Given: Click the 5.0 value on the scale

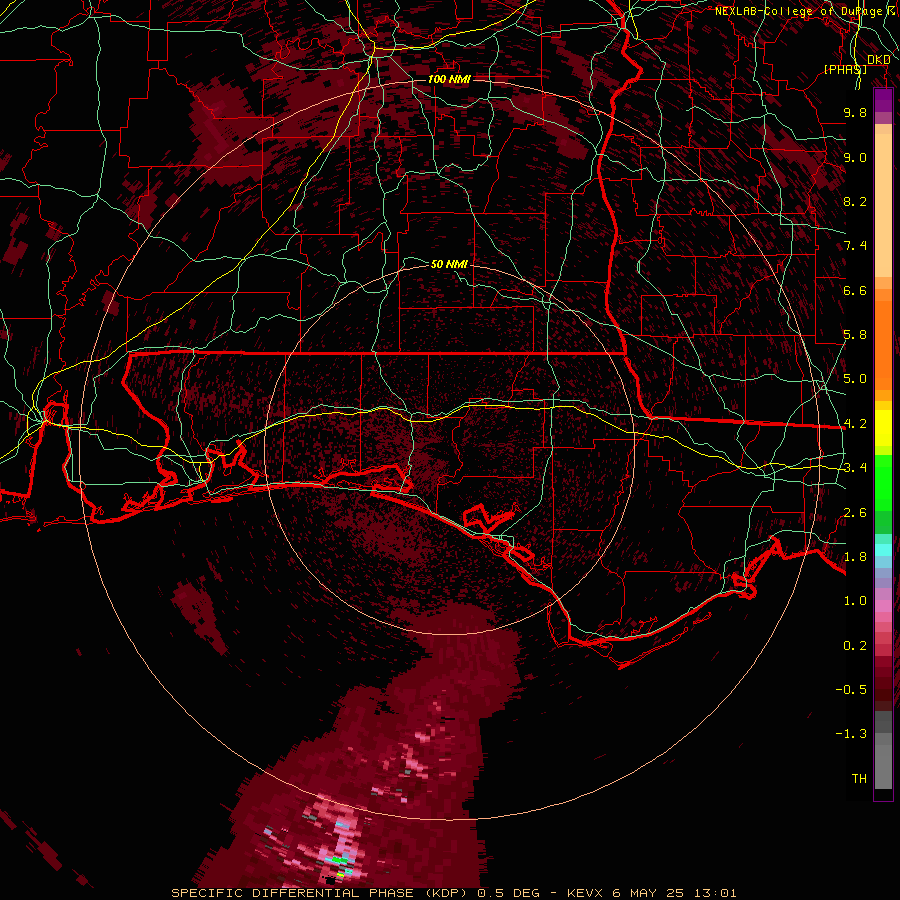Looking at the screenshot, I should (x=855, y=379).
